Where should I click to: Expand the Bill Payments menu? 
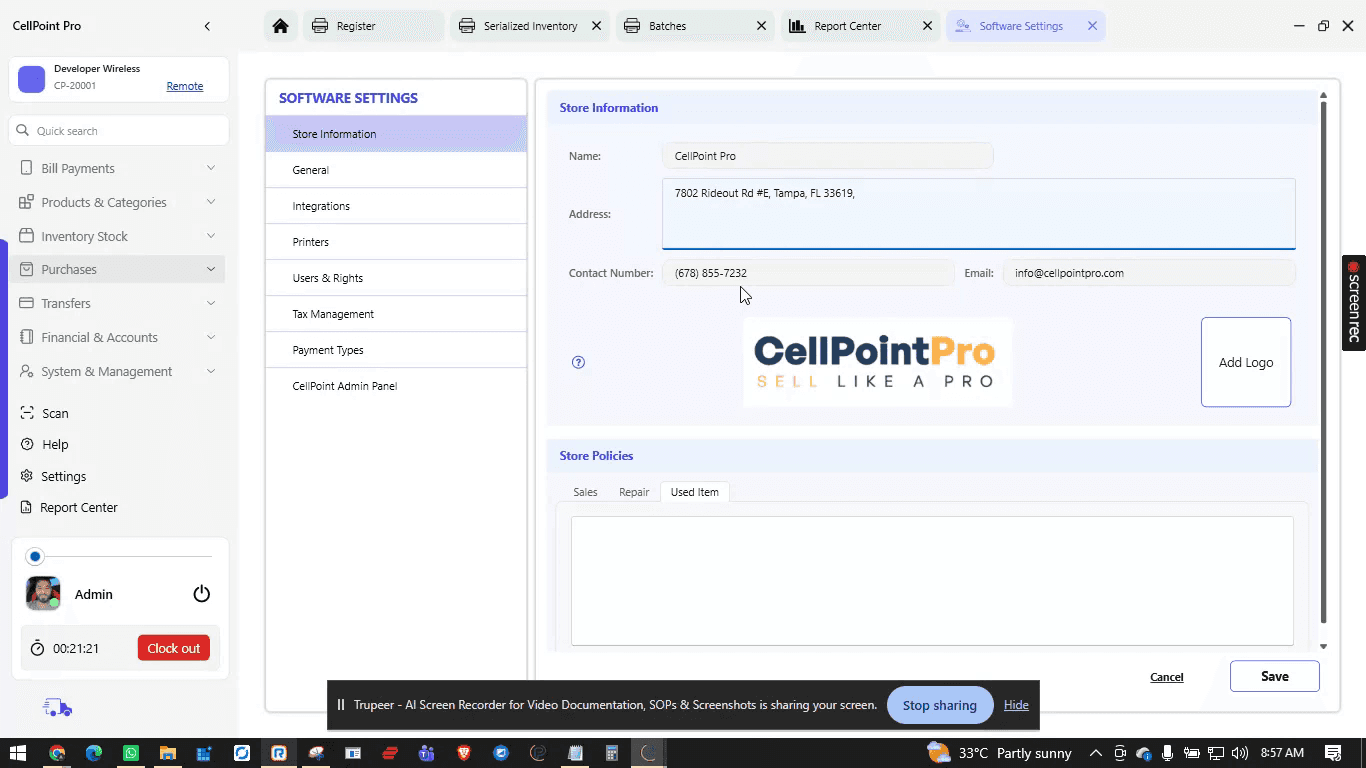211,168
